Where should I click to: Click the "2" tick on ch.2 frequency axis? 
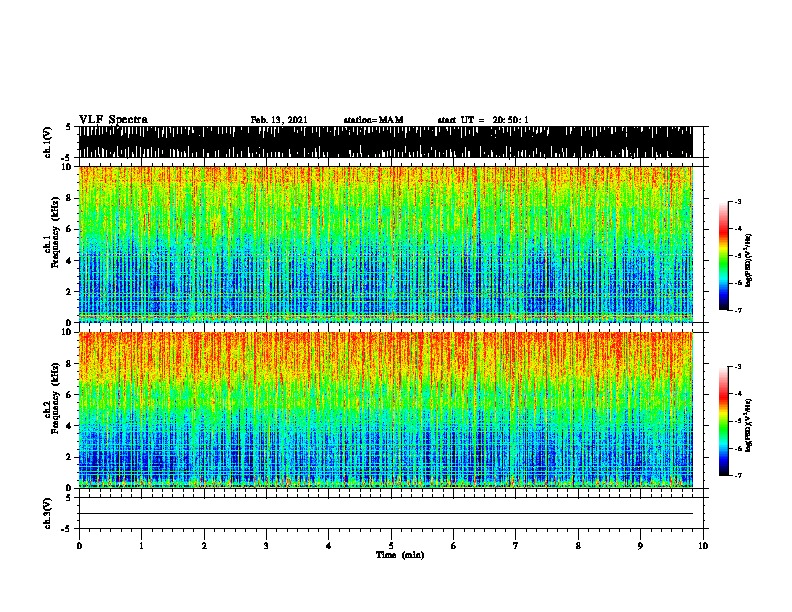[70, 457]
